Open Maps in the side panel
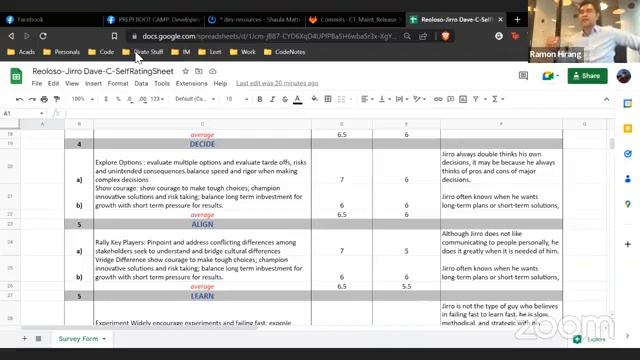 point(628,204)
